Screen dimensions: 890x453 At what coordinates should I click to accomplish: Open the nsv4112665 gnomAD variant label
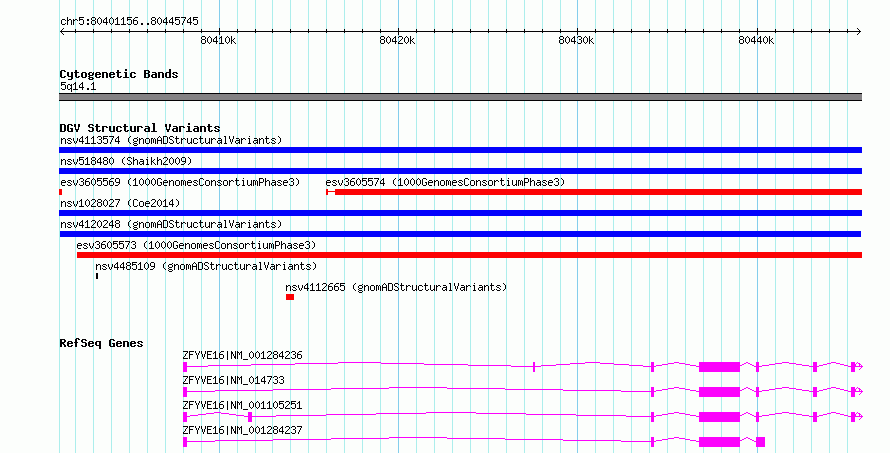(x=396, y=287)
